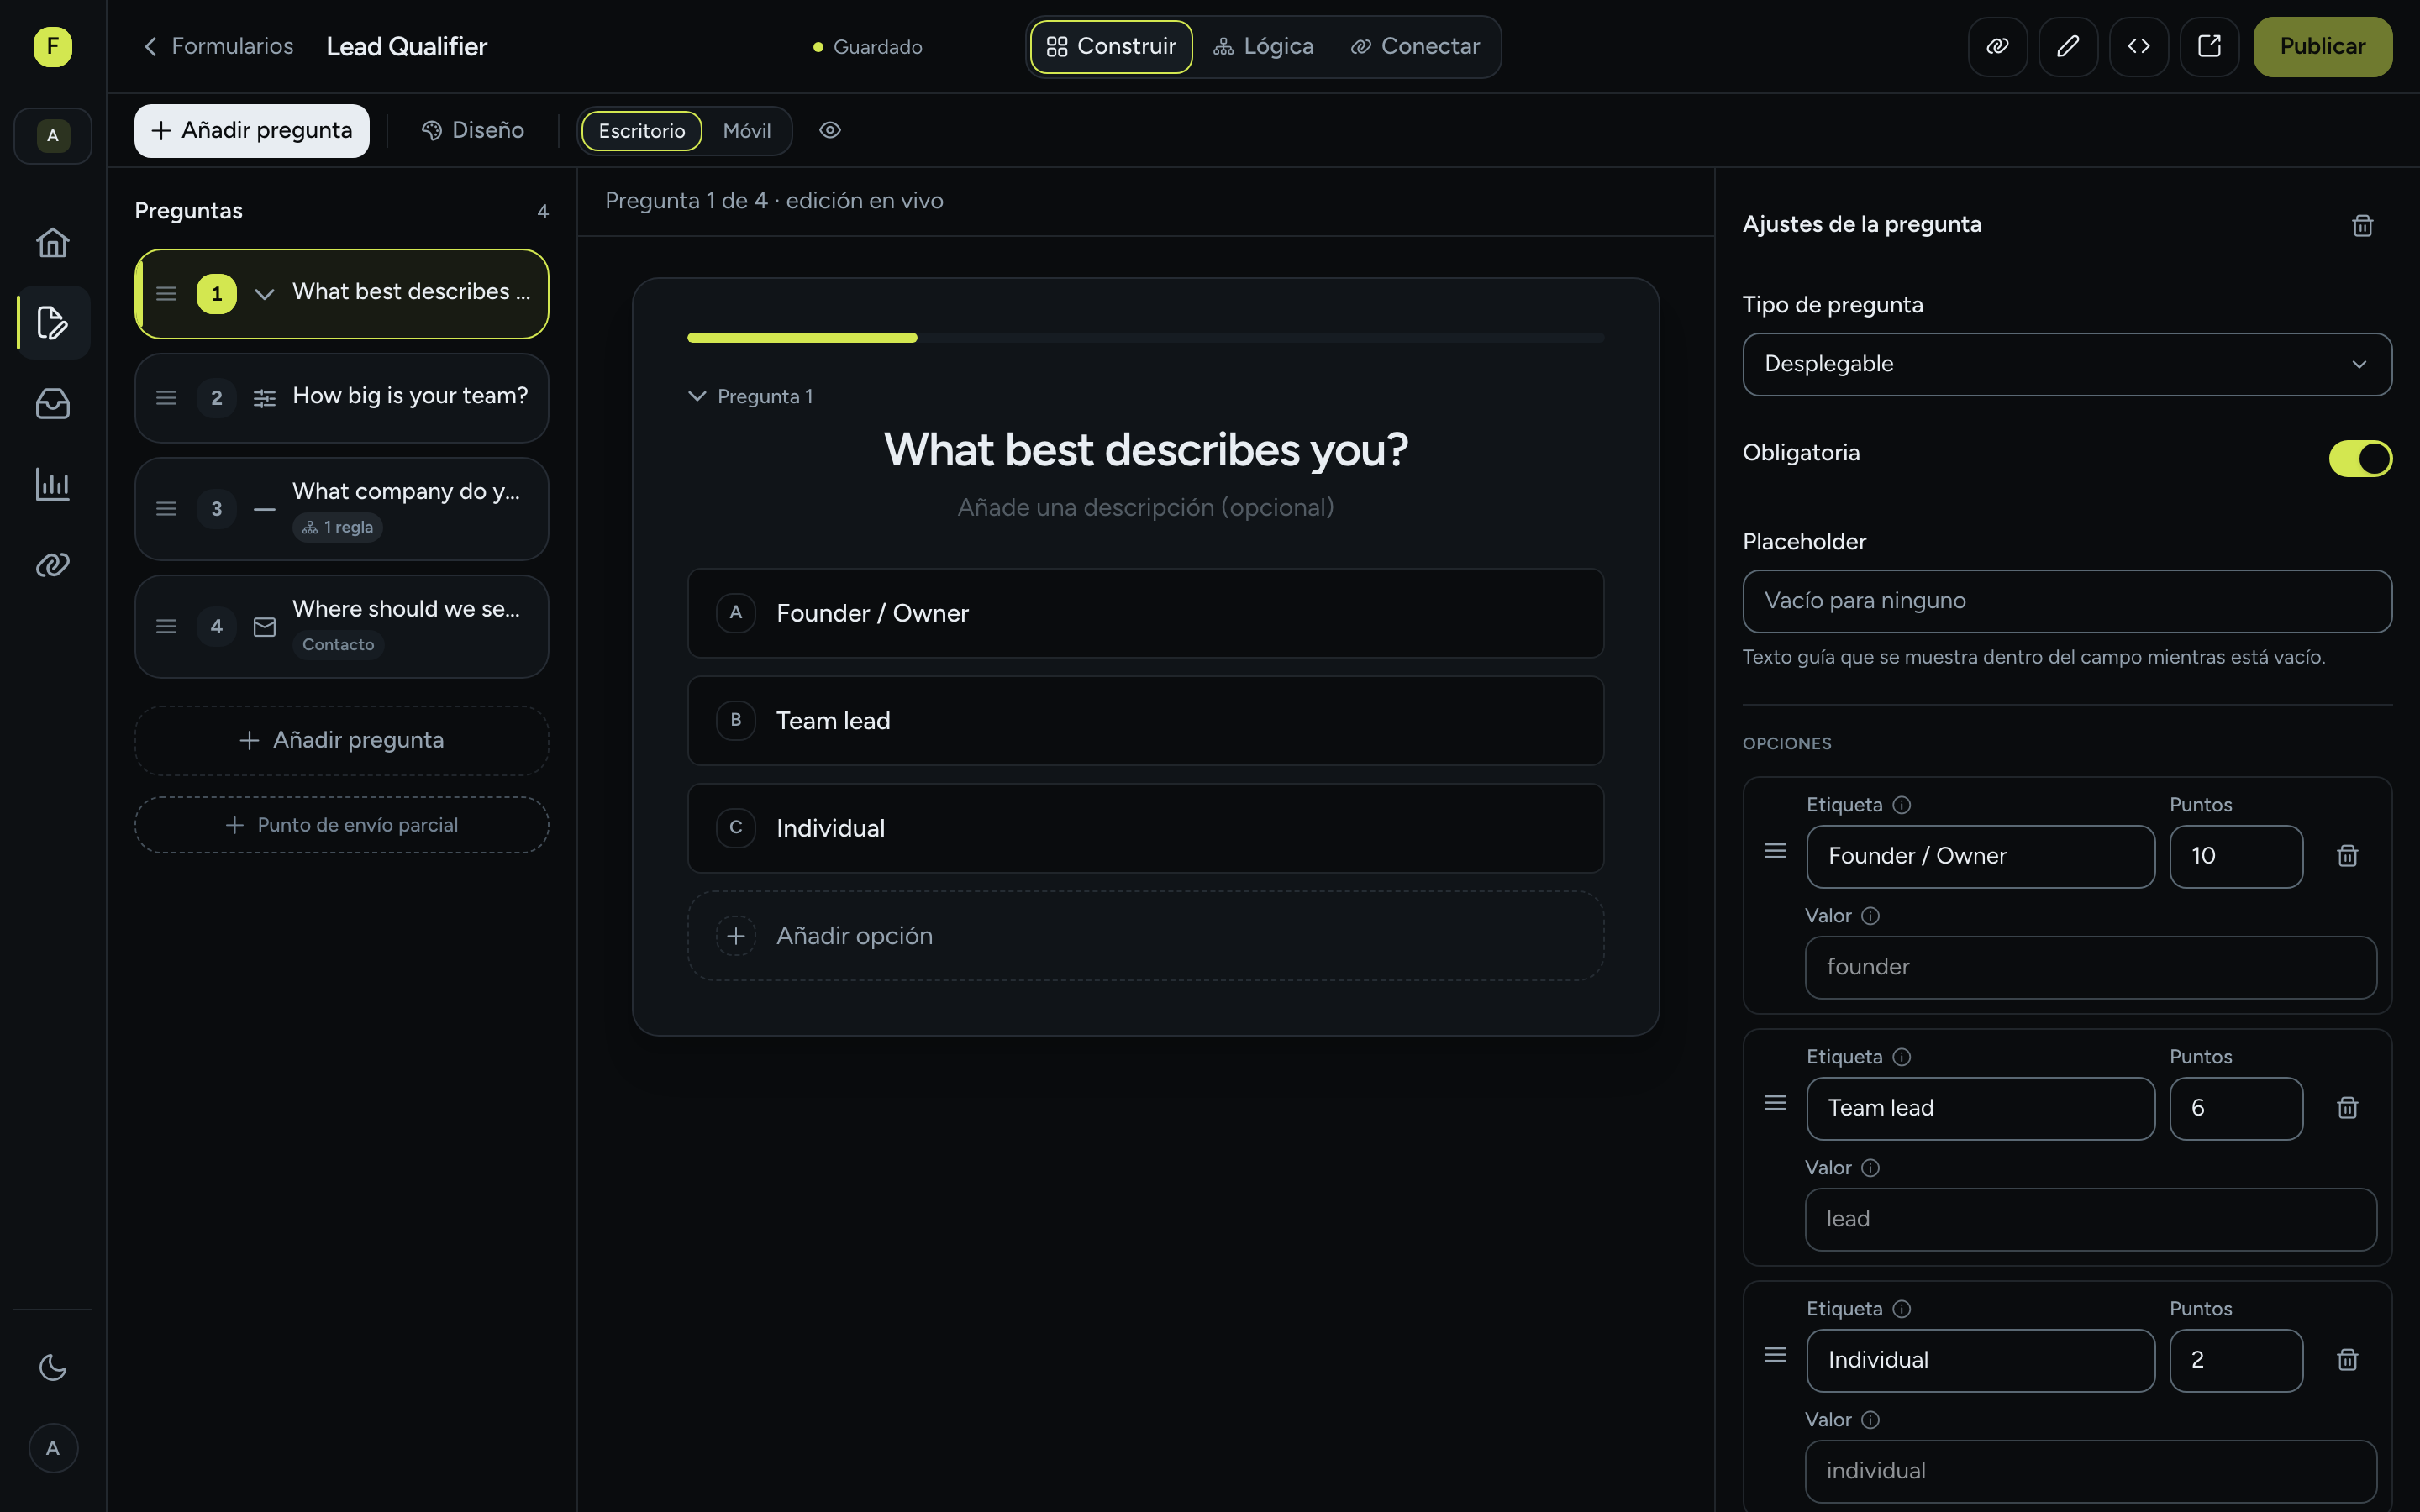Click the Publicar button
Image resolution: width=2420 pixels, height=1512 pixels.
2322,46
